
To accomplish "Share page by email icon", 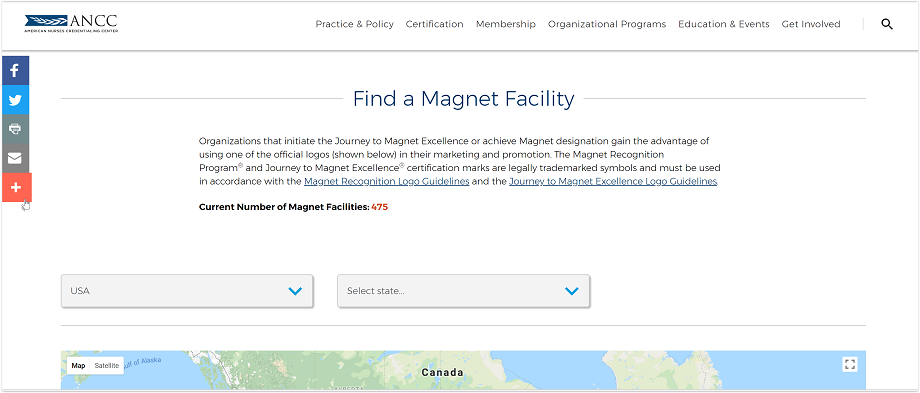I will pyautogui.click(x=15, y=158).
